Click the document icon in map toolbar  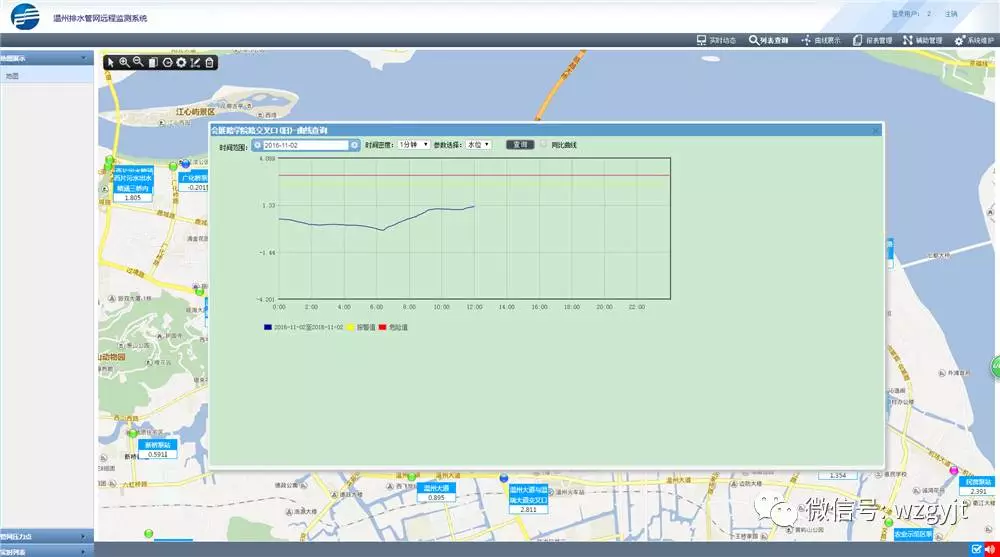click(x=153, y=63)
